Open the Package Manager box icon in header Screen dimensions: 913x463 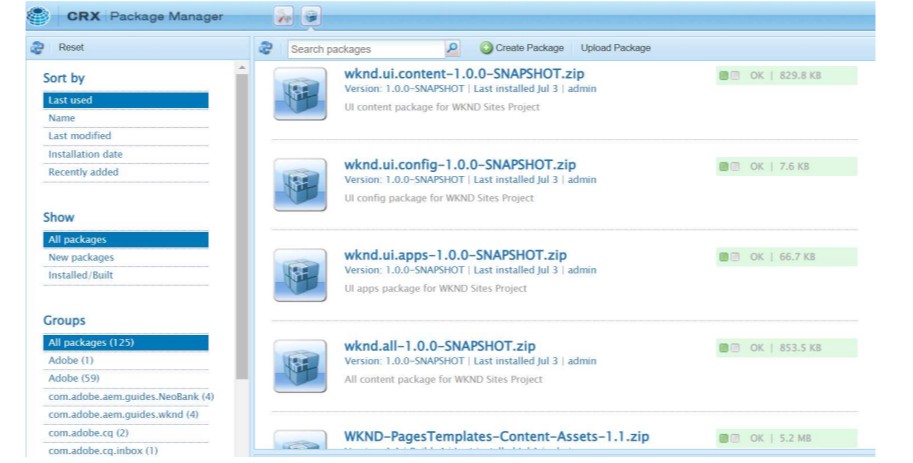pos(312,16)
